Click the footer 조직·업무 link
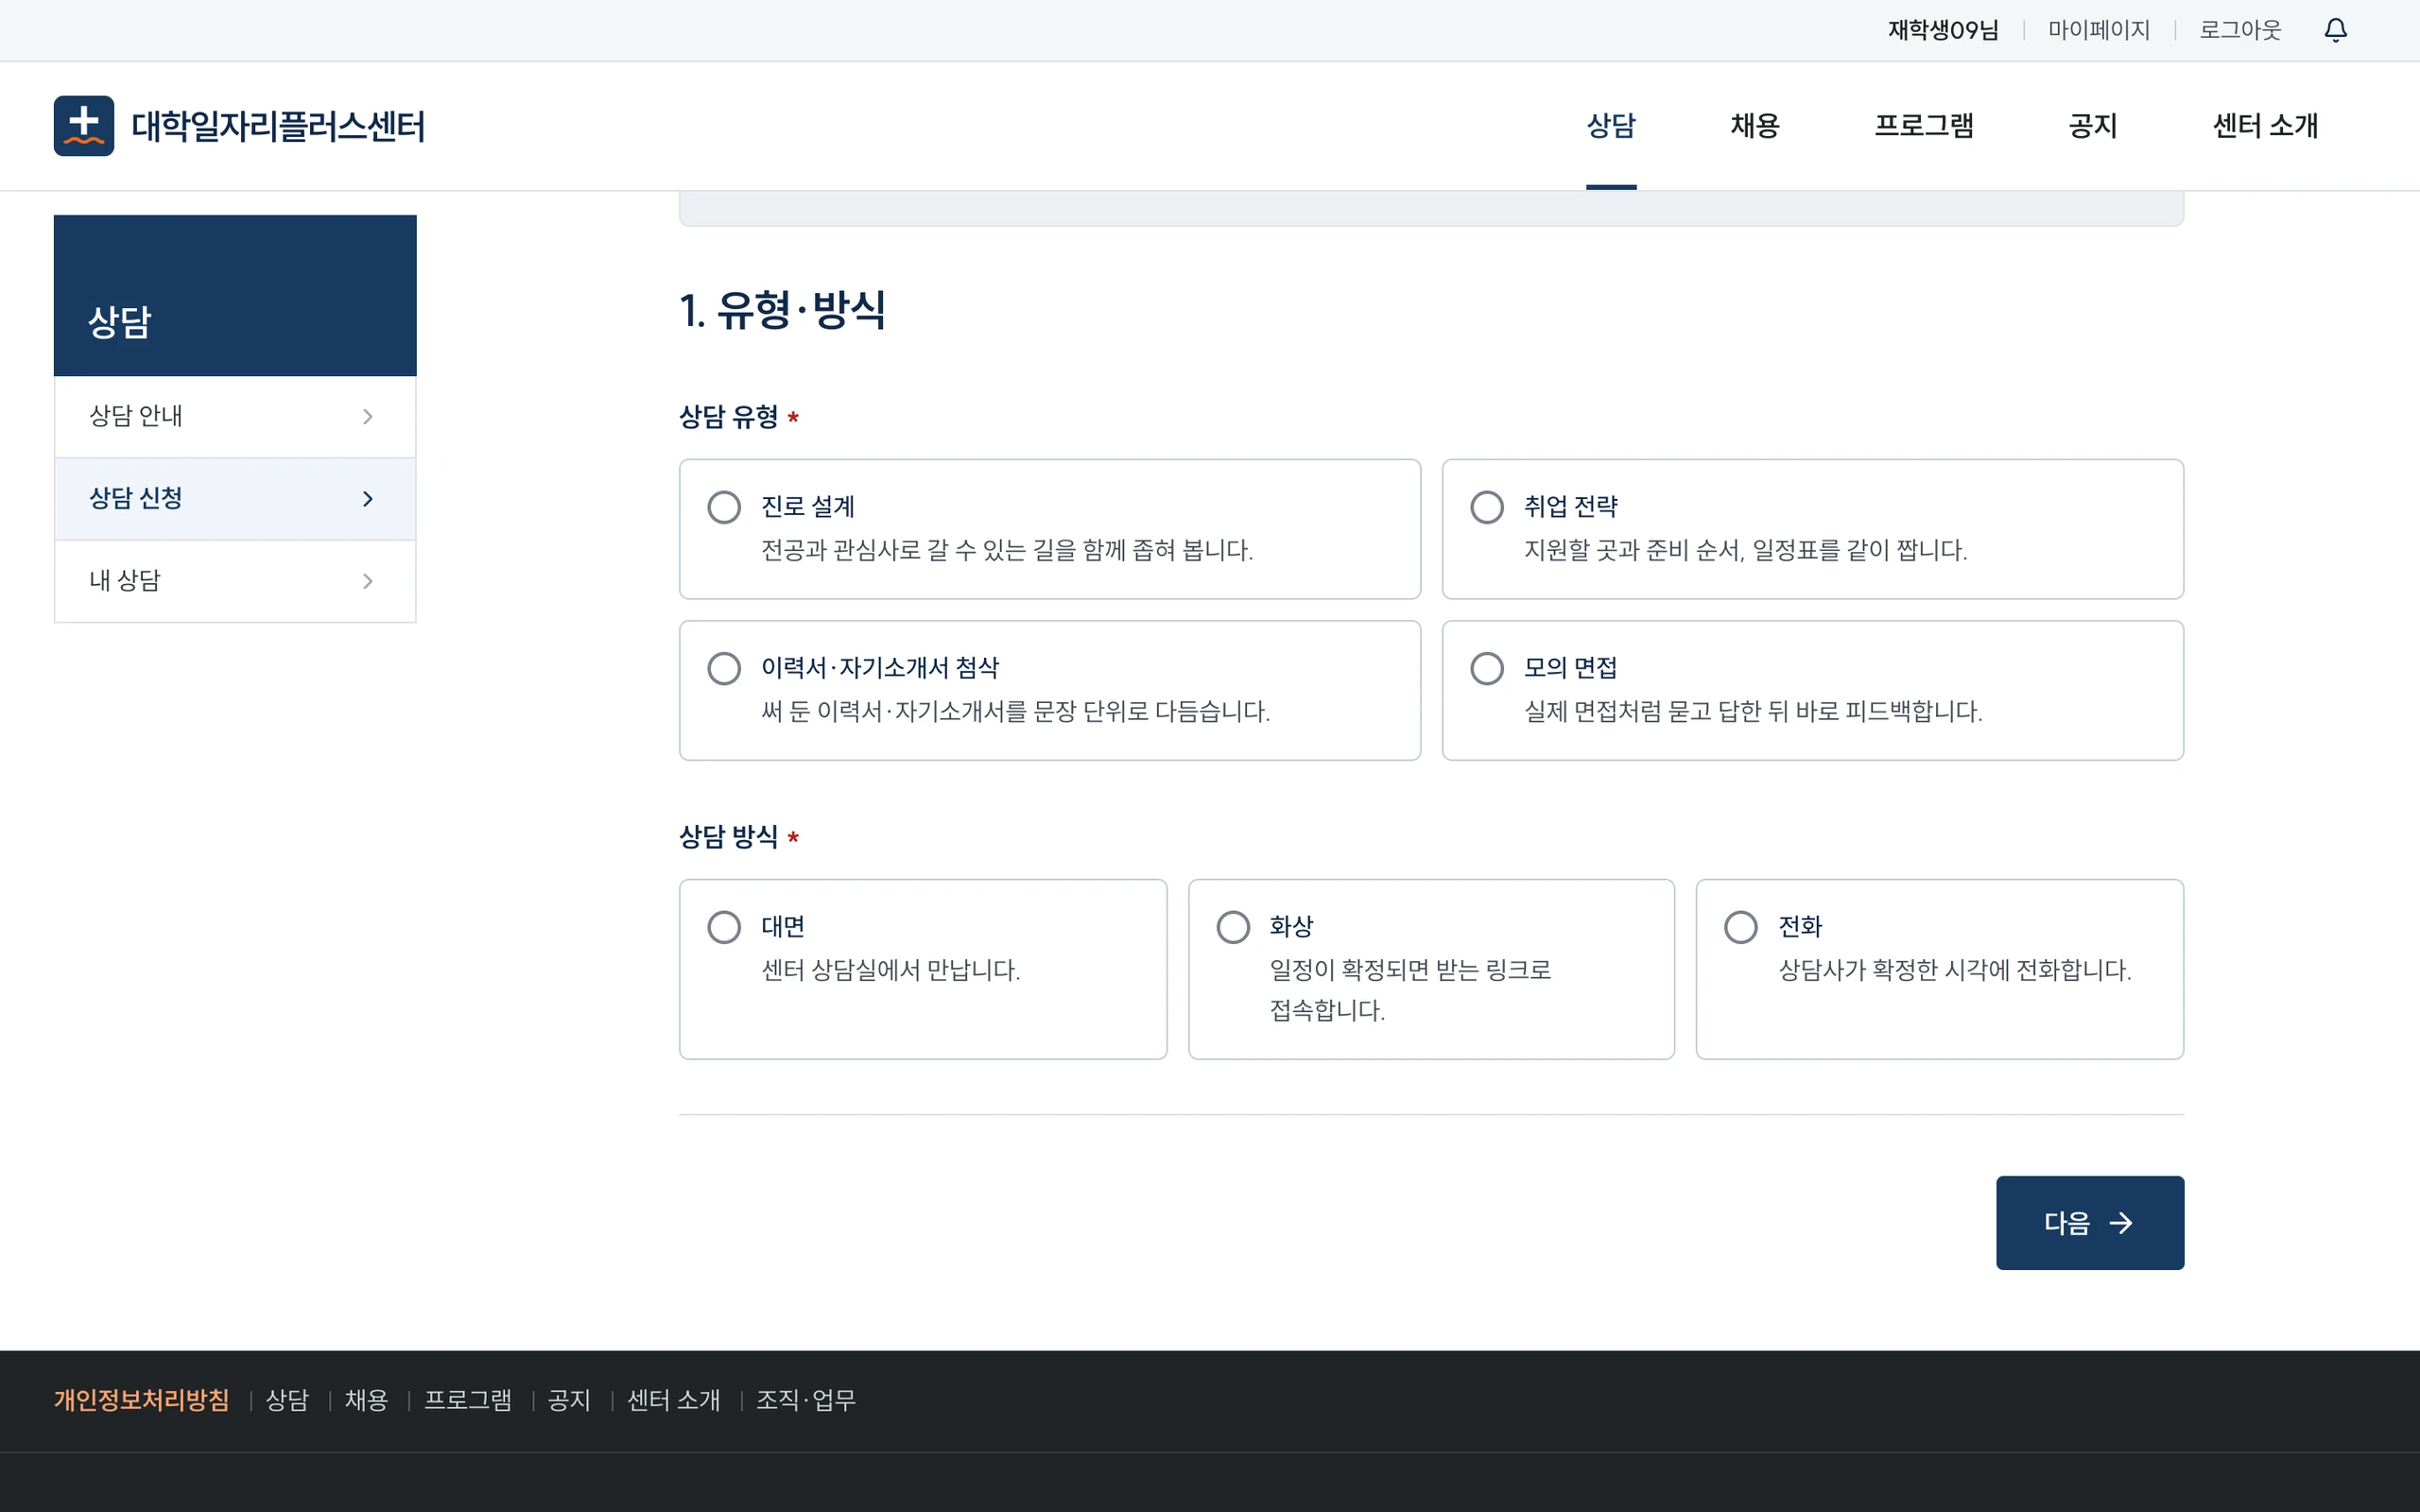 click(806, 1400)
